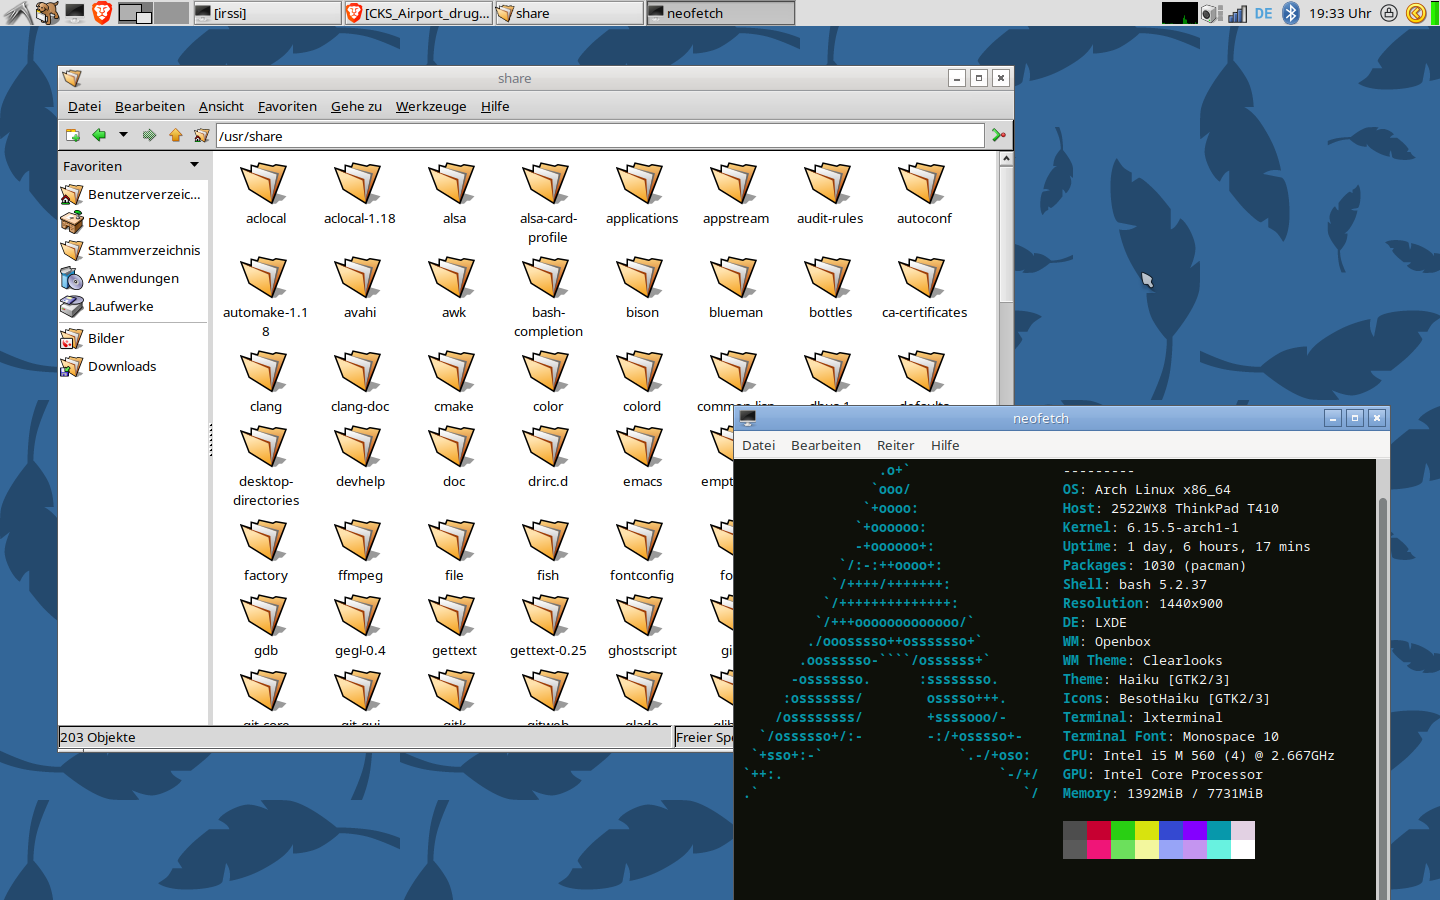
Task: Select Desktop in the sidebar
Action: (x=132, y=222)
